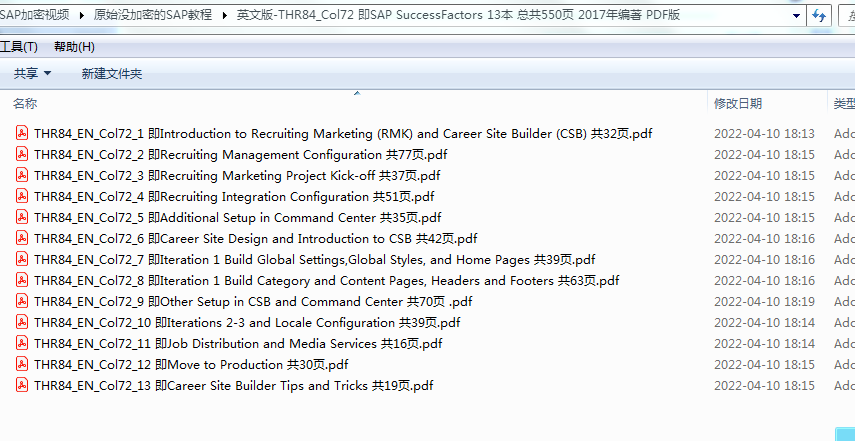Click PDF icon of THR84_EN_Col72_6 file

coord(22,238)
